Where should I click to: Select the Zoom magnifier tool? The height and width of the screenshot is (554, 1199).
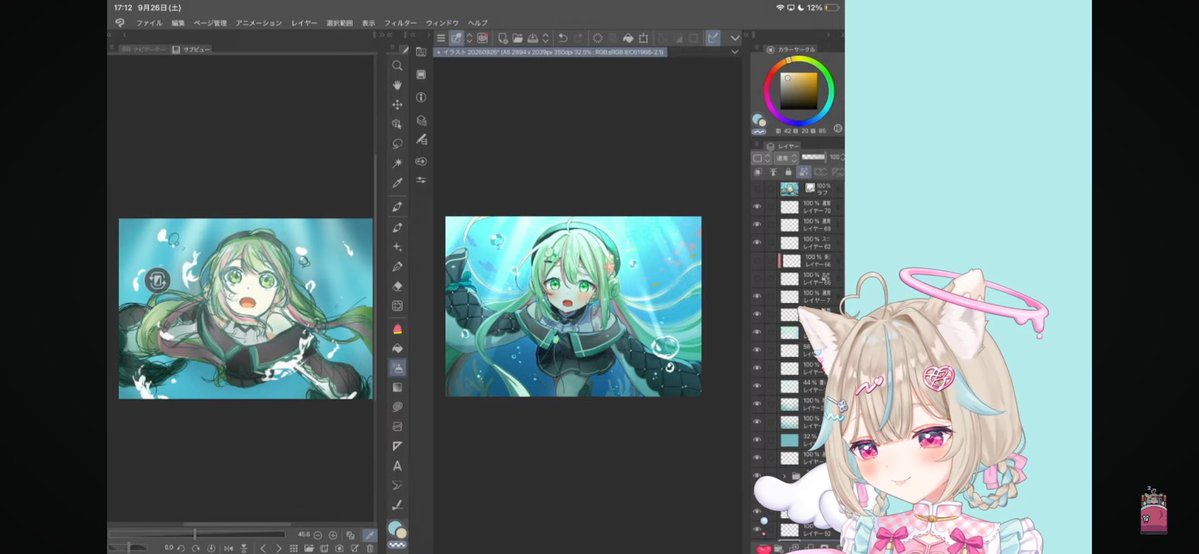point(398,66)
